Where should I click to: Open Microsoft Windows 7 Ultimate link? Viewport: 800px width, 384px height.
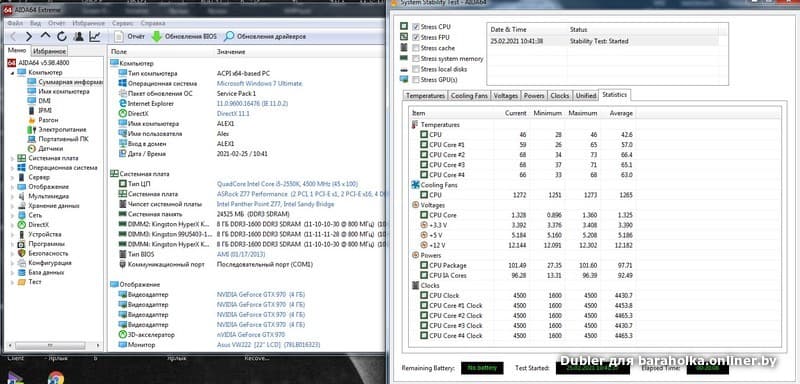coord(259,84)
